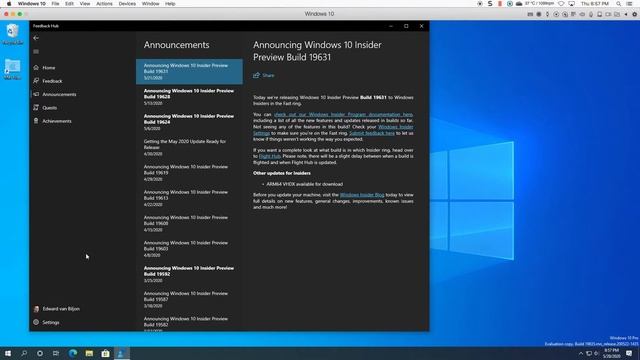
Task: Follow the Submit feedback here link
Action: point(372,133)
